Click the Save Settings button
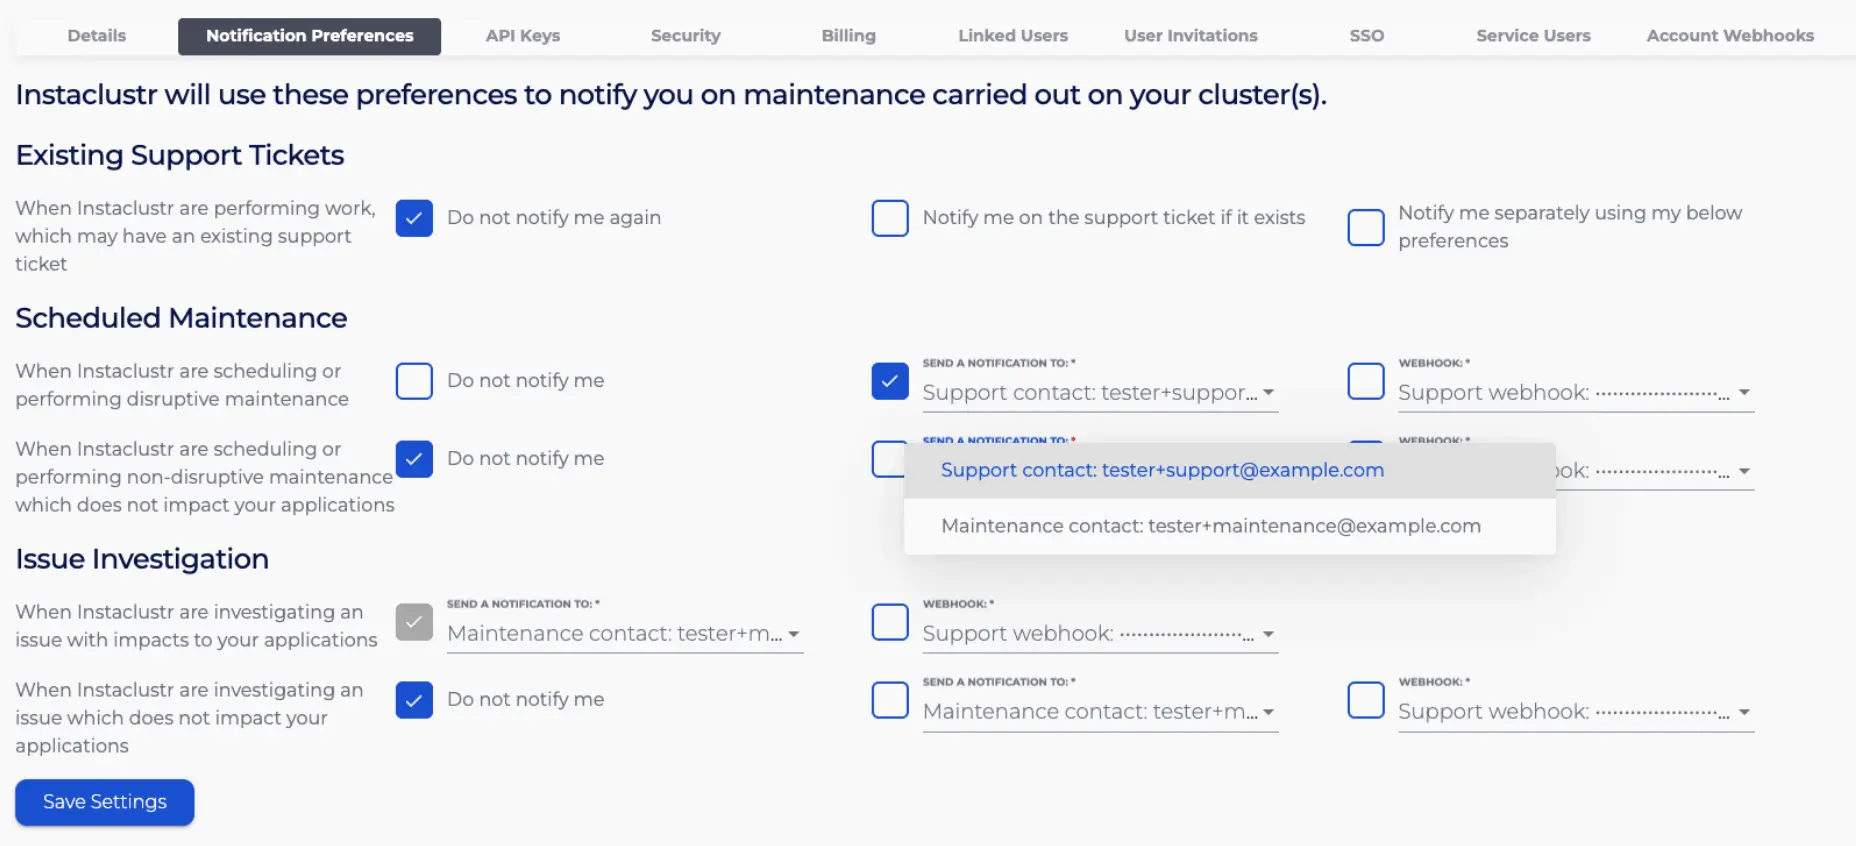 [x=105, y=802]
